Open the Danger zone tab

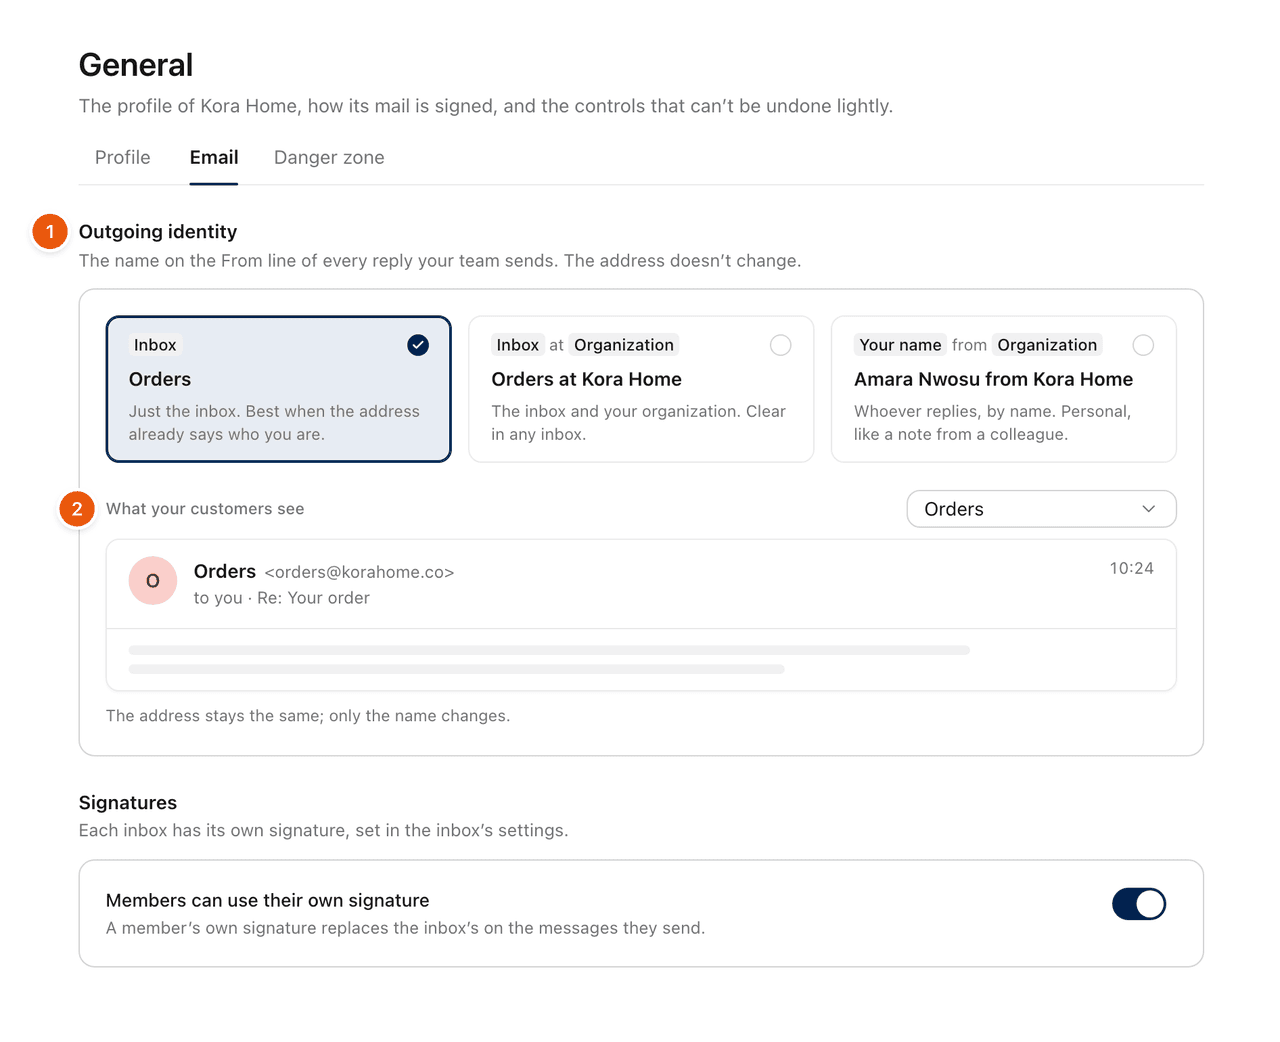[x=329, y=157]
